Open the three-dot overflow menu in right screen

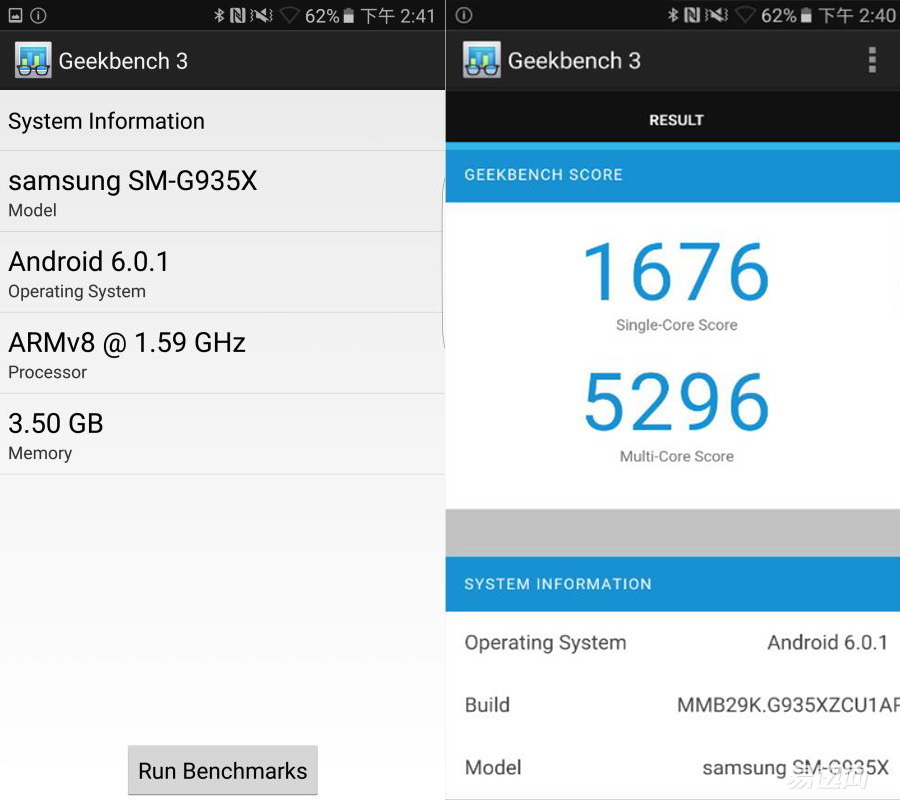[872, 60]
